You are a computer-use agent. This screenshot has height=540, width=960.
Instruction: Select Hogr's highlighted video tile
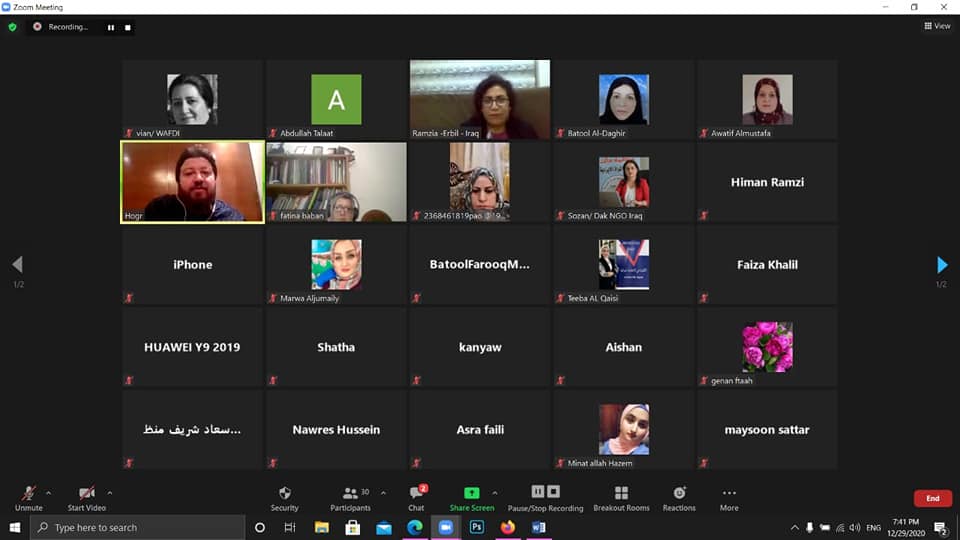tap(192, 181)
